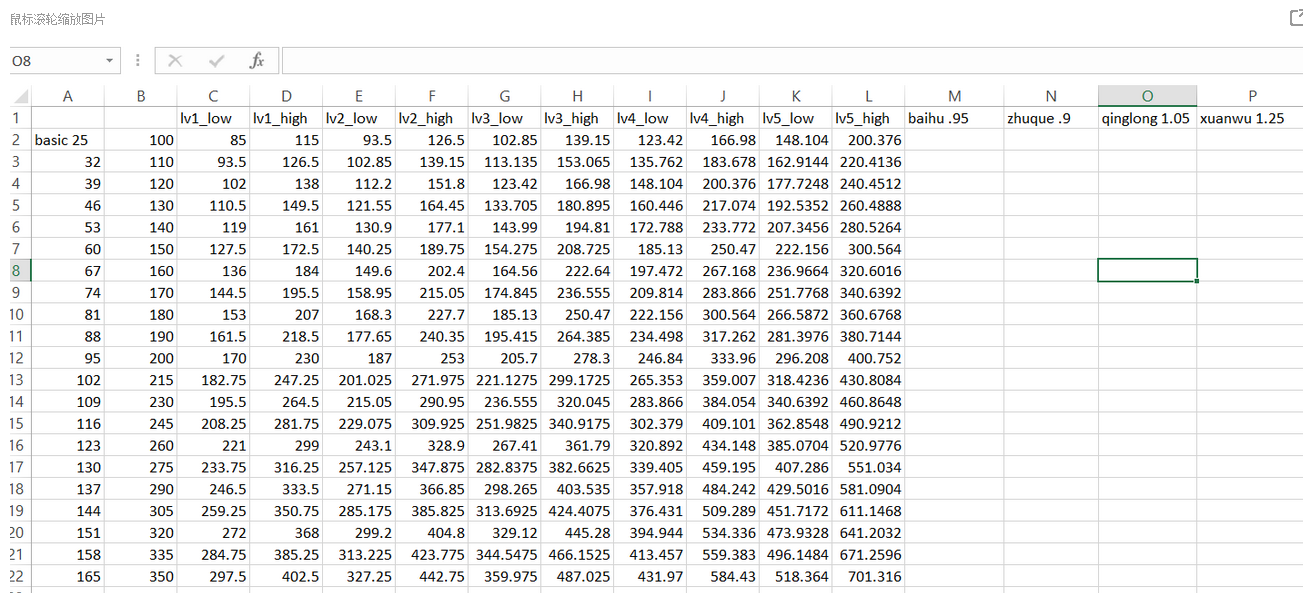The width and height of the screenshot is (1303, 593).
Task: Select row 8 header
Action: pos(17,270)
